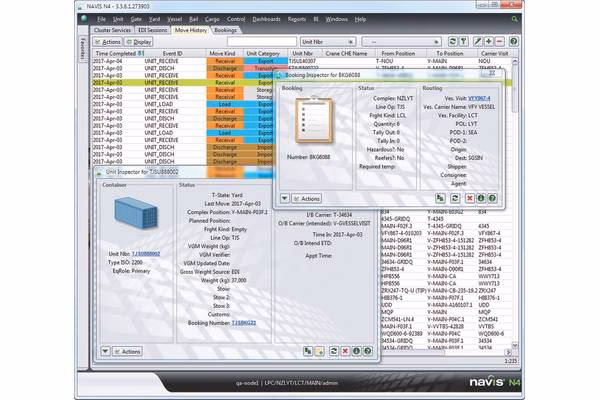Click the blue container image

[136, 213]
